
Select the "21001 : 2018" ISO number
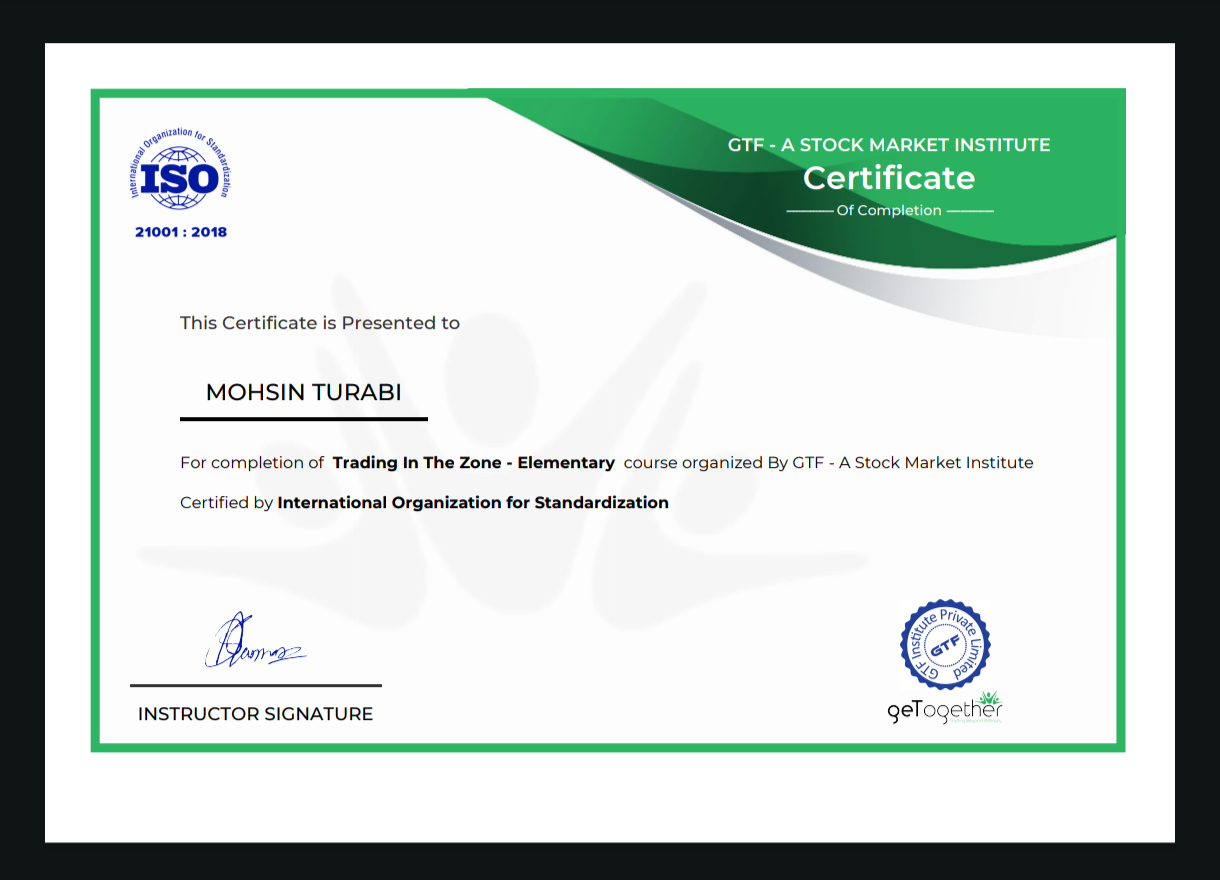[x=181, y=232]
